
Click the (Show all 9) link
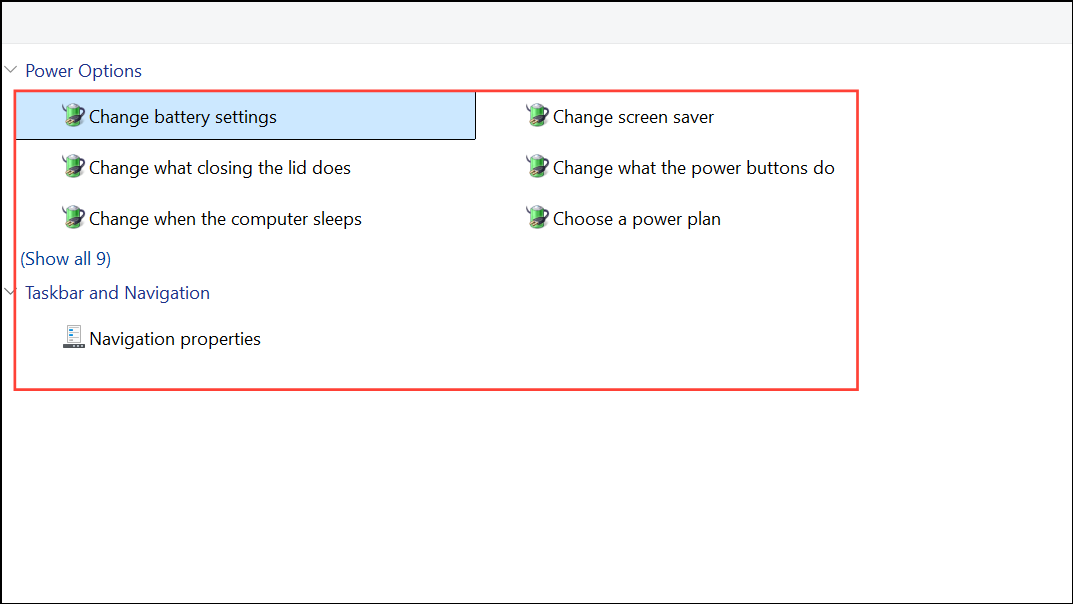(65, 259)
